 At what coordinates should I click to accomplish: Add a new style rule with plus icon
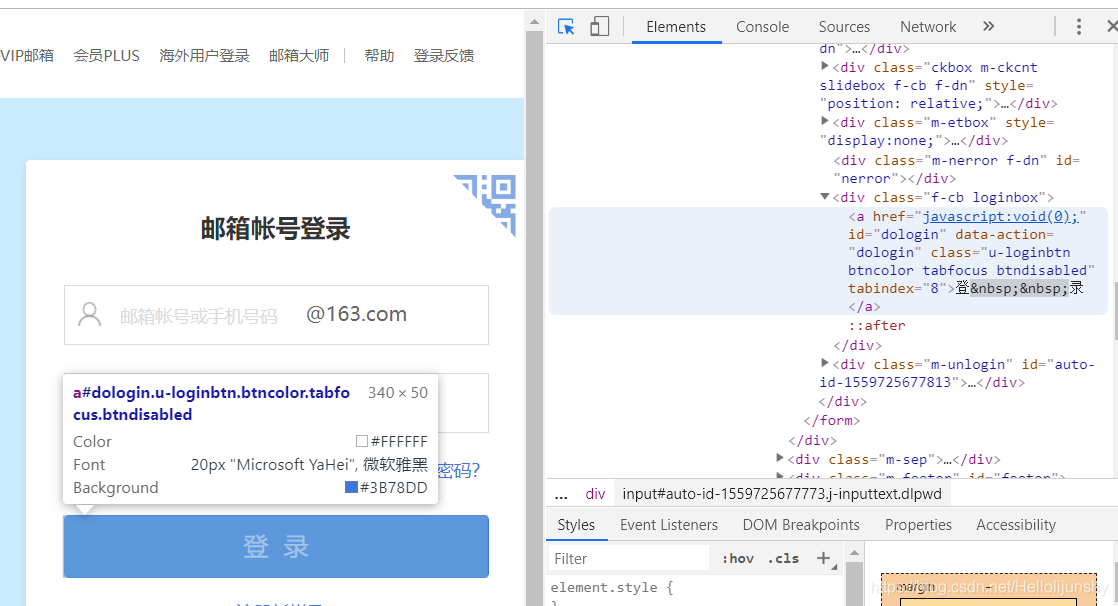tap(824, 558)
